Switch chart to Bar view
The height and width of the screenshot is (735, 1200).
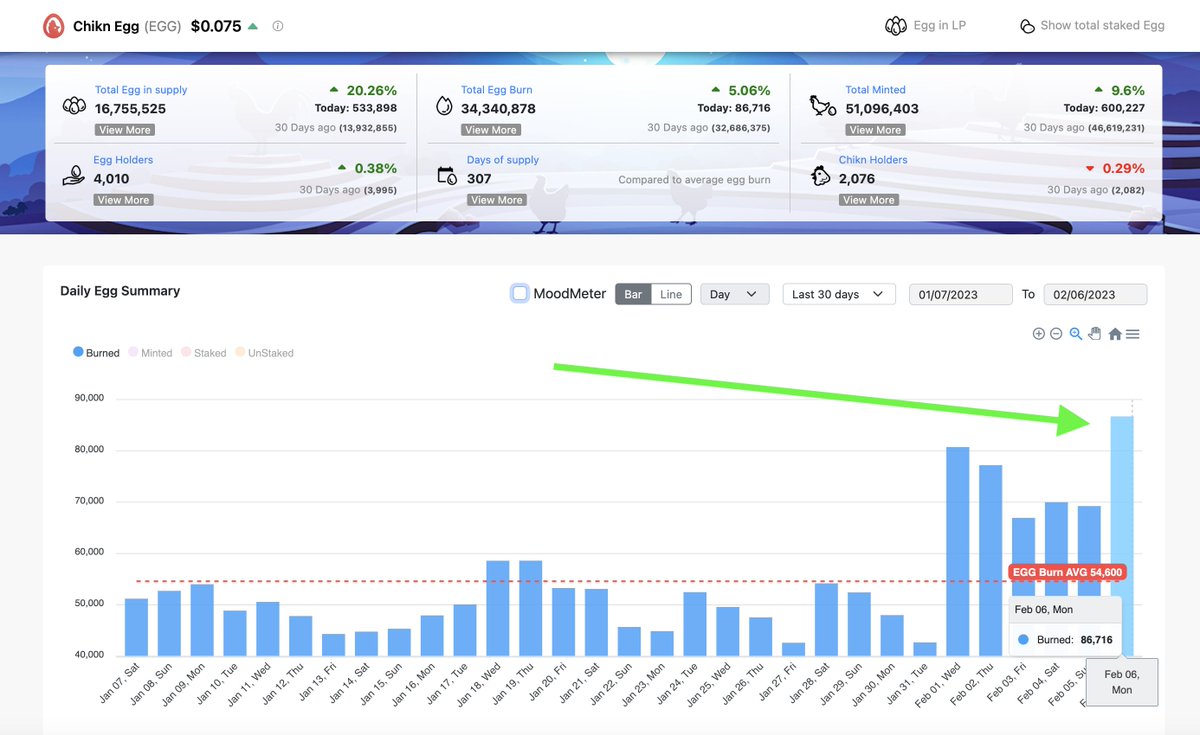point(633,294)
